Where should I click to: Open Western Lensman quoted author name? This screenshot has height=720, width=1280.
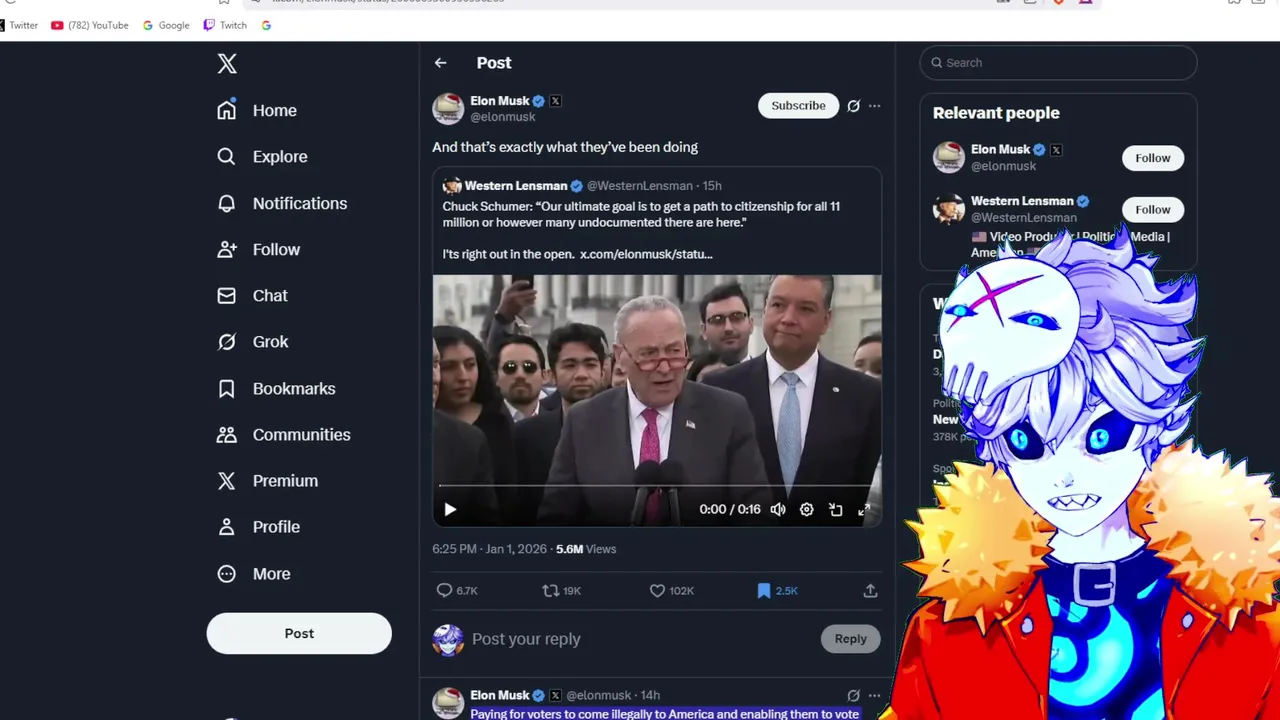516,186
